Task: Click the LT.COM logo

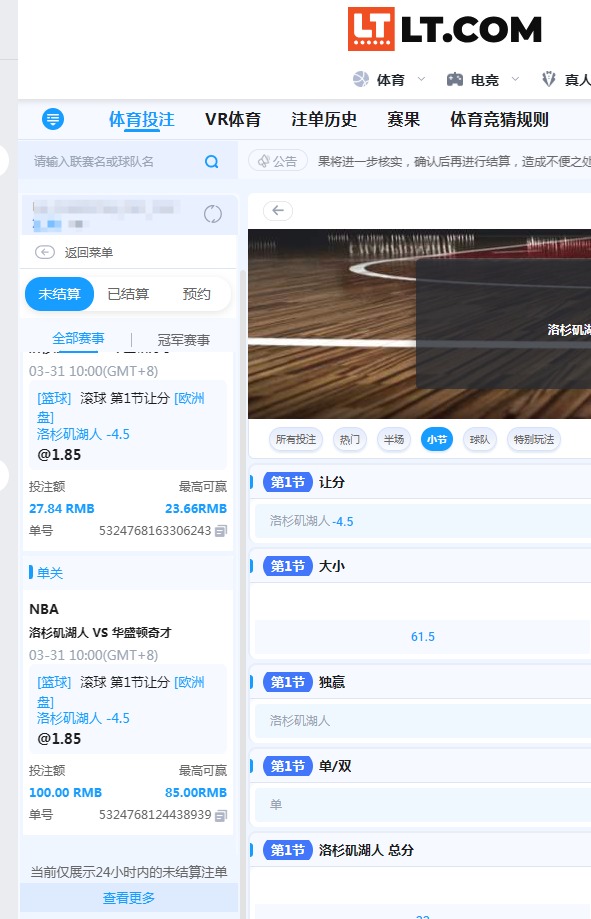Action: coord(444,29)
